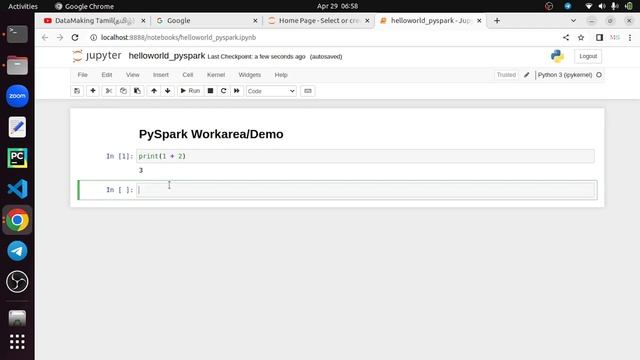Image resolution: width=640 pixels, height=360 pixels.
Task: Open the Help menu
Action: tap(281, 75)
